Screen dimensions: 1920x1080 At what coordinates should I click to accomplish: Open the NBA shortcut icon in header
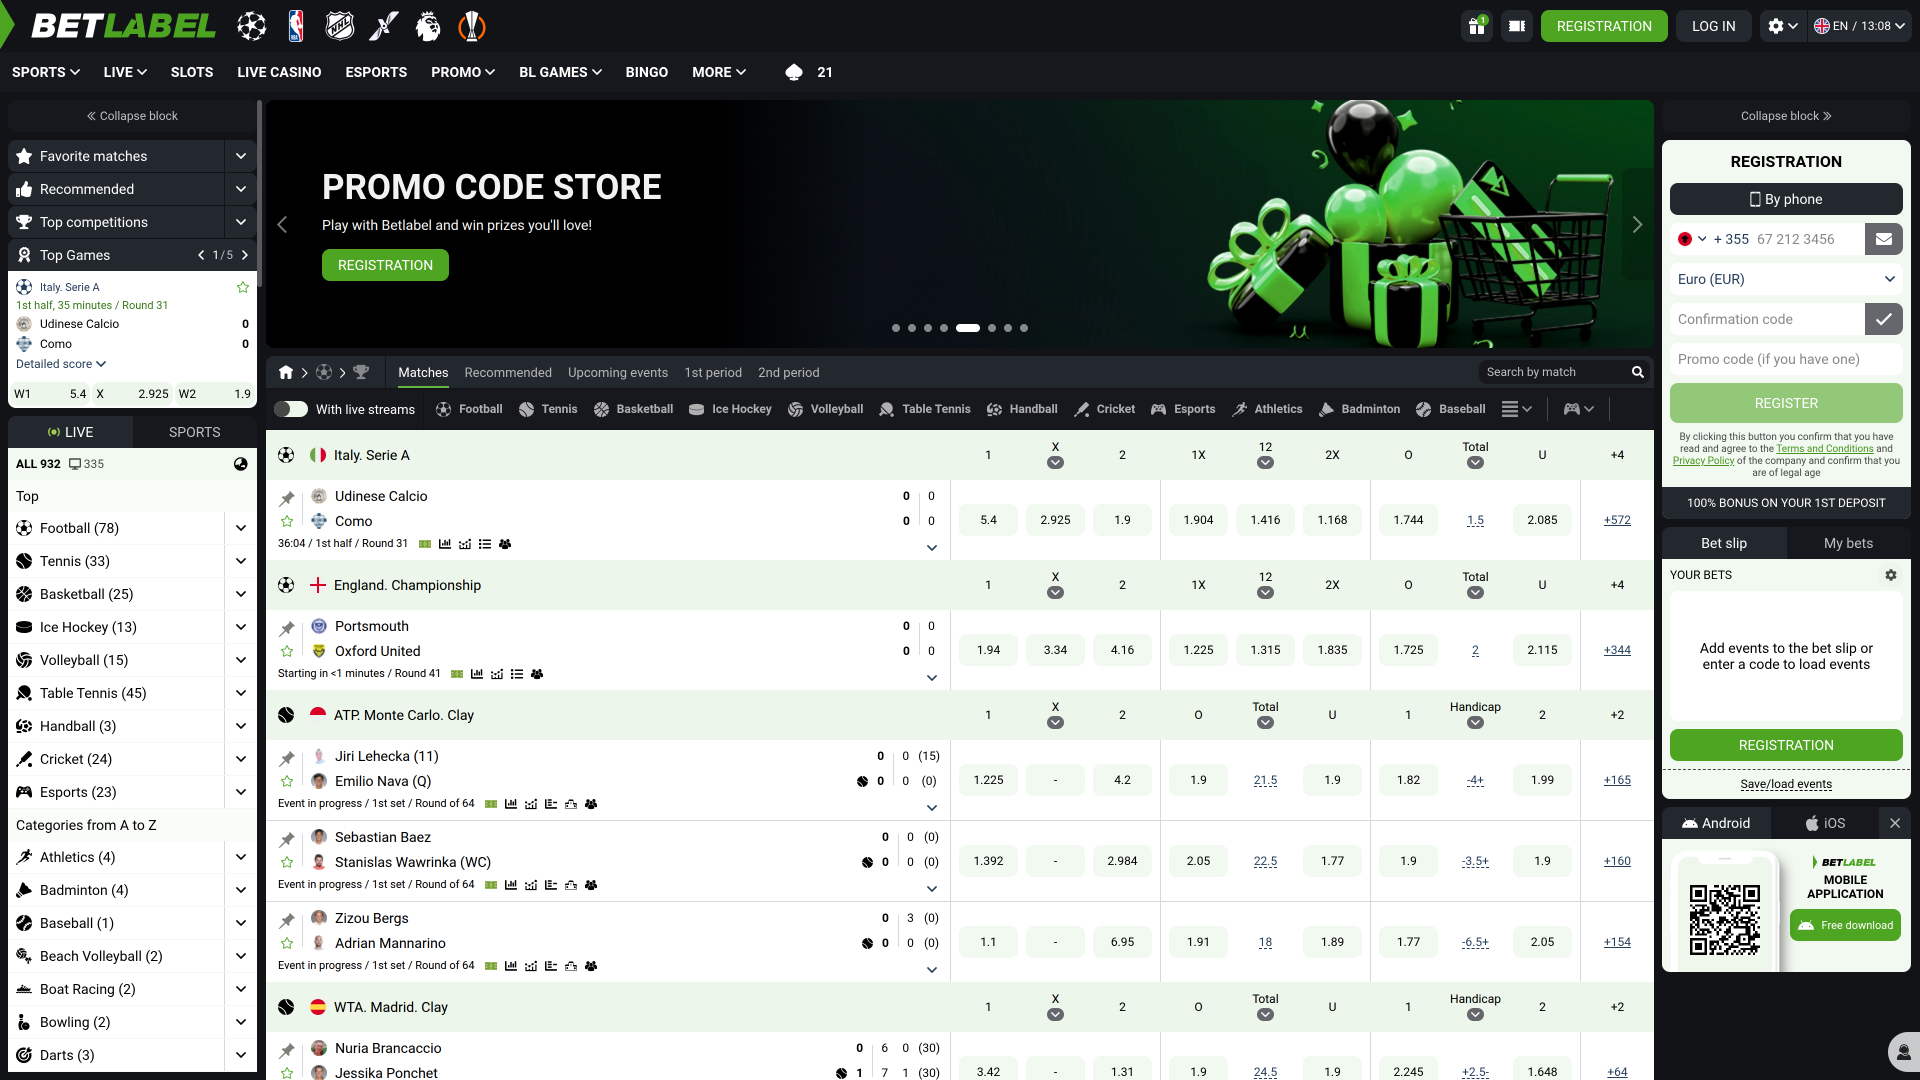click(295, 26)
